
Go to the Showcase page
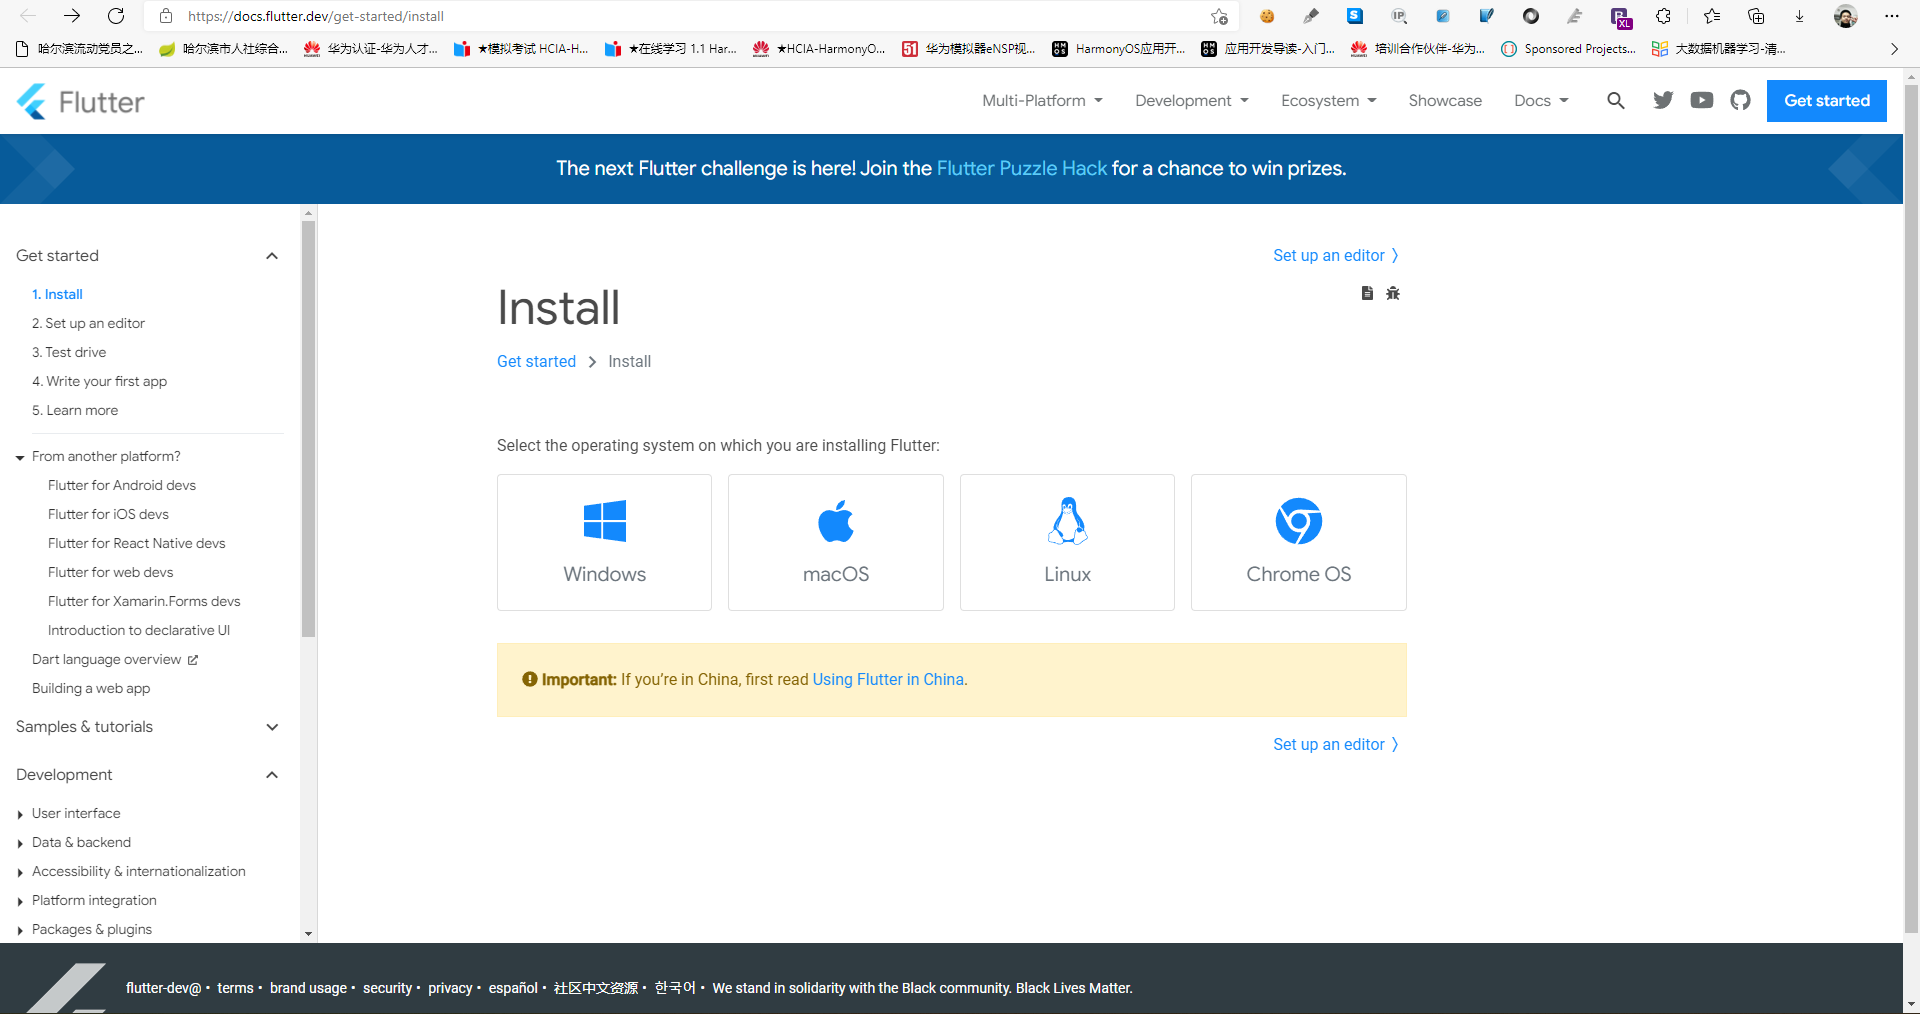coord(1445,101)
